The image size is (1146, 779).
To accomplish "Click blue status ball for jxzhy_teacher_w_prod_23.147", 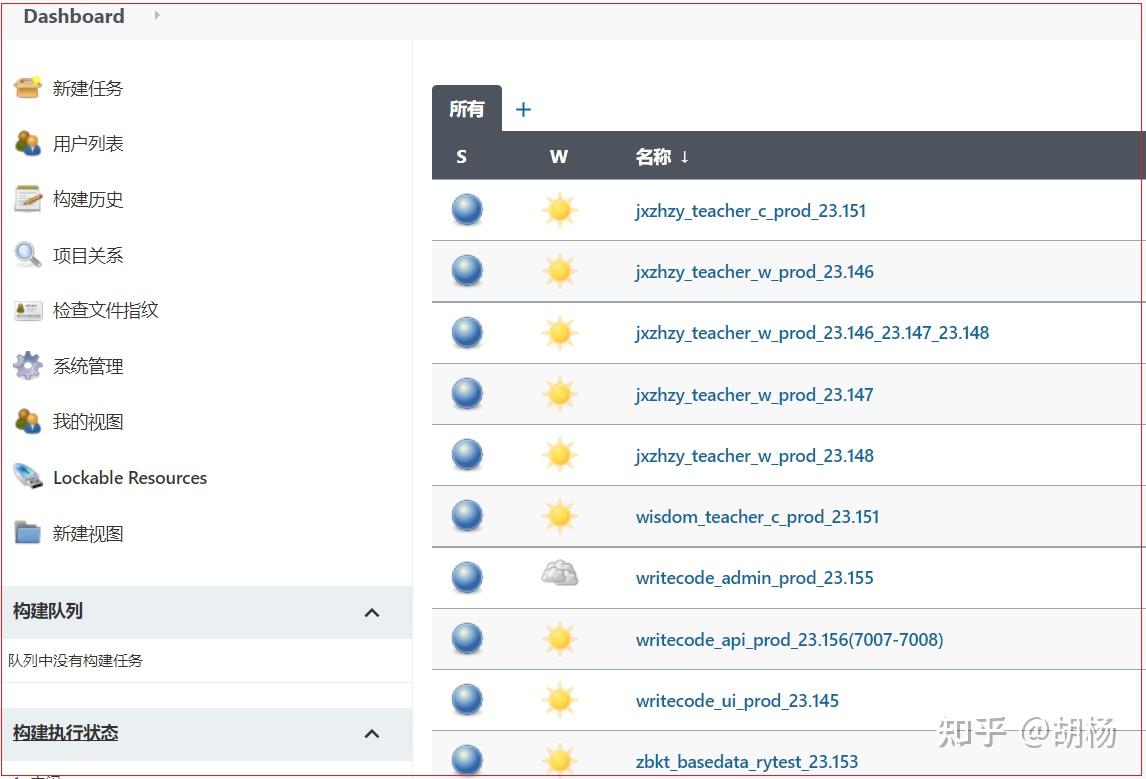I will pyautogui.click(x=467, y=394).
